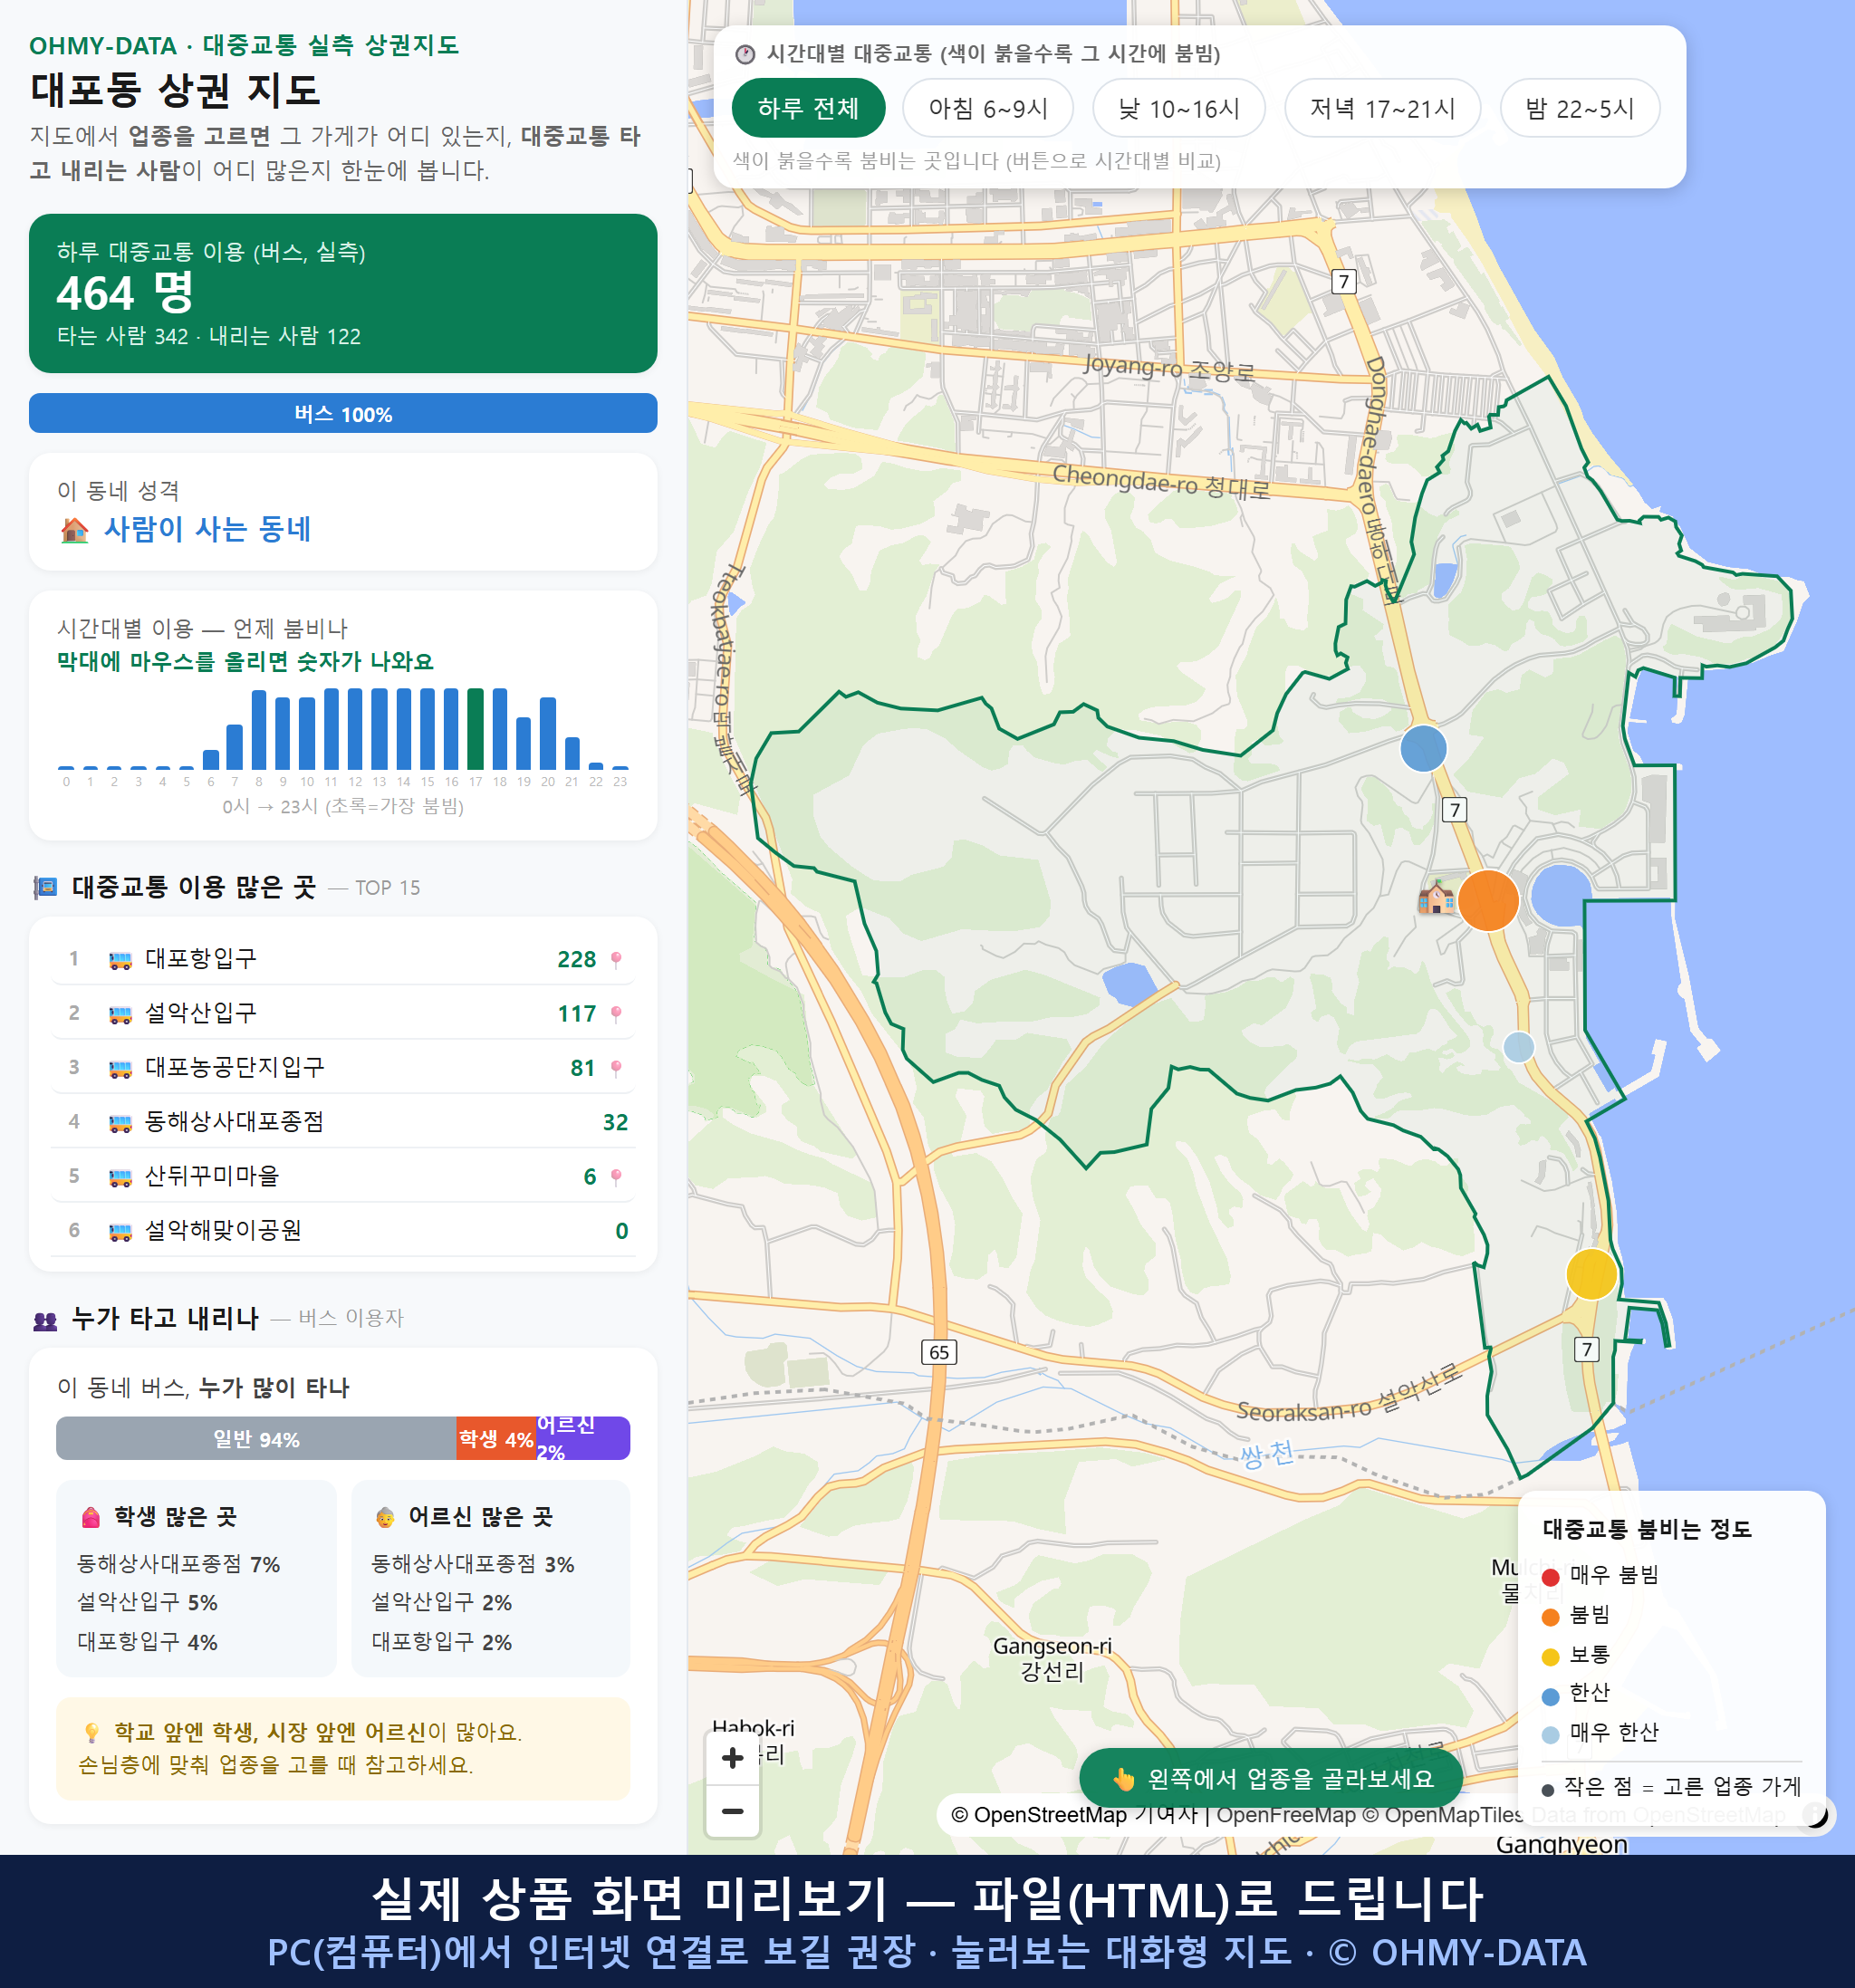The height and width of the screenshot is (1988, 1855).
Task: Open the OpenFreeMap attribution link
Action: point(1286,1815)
